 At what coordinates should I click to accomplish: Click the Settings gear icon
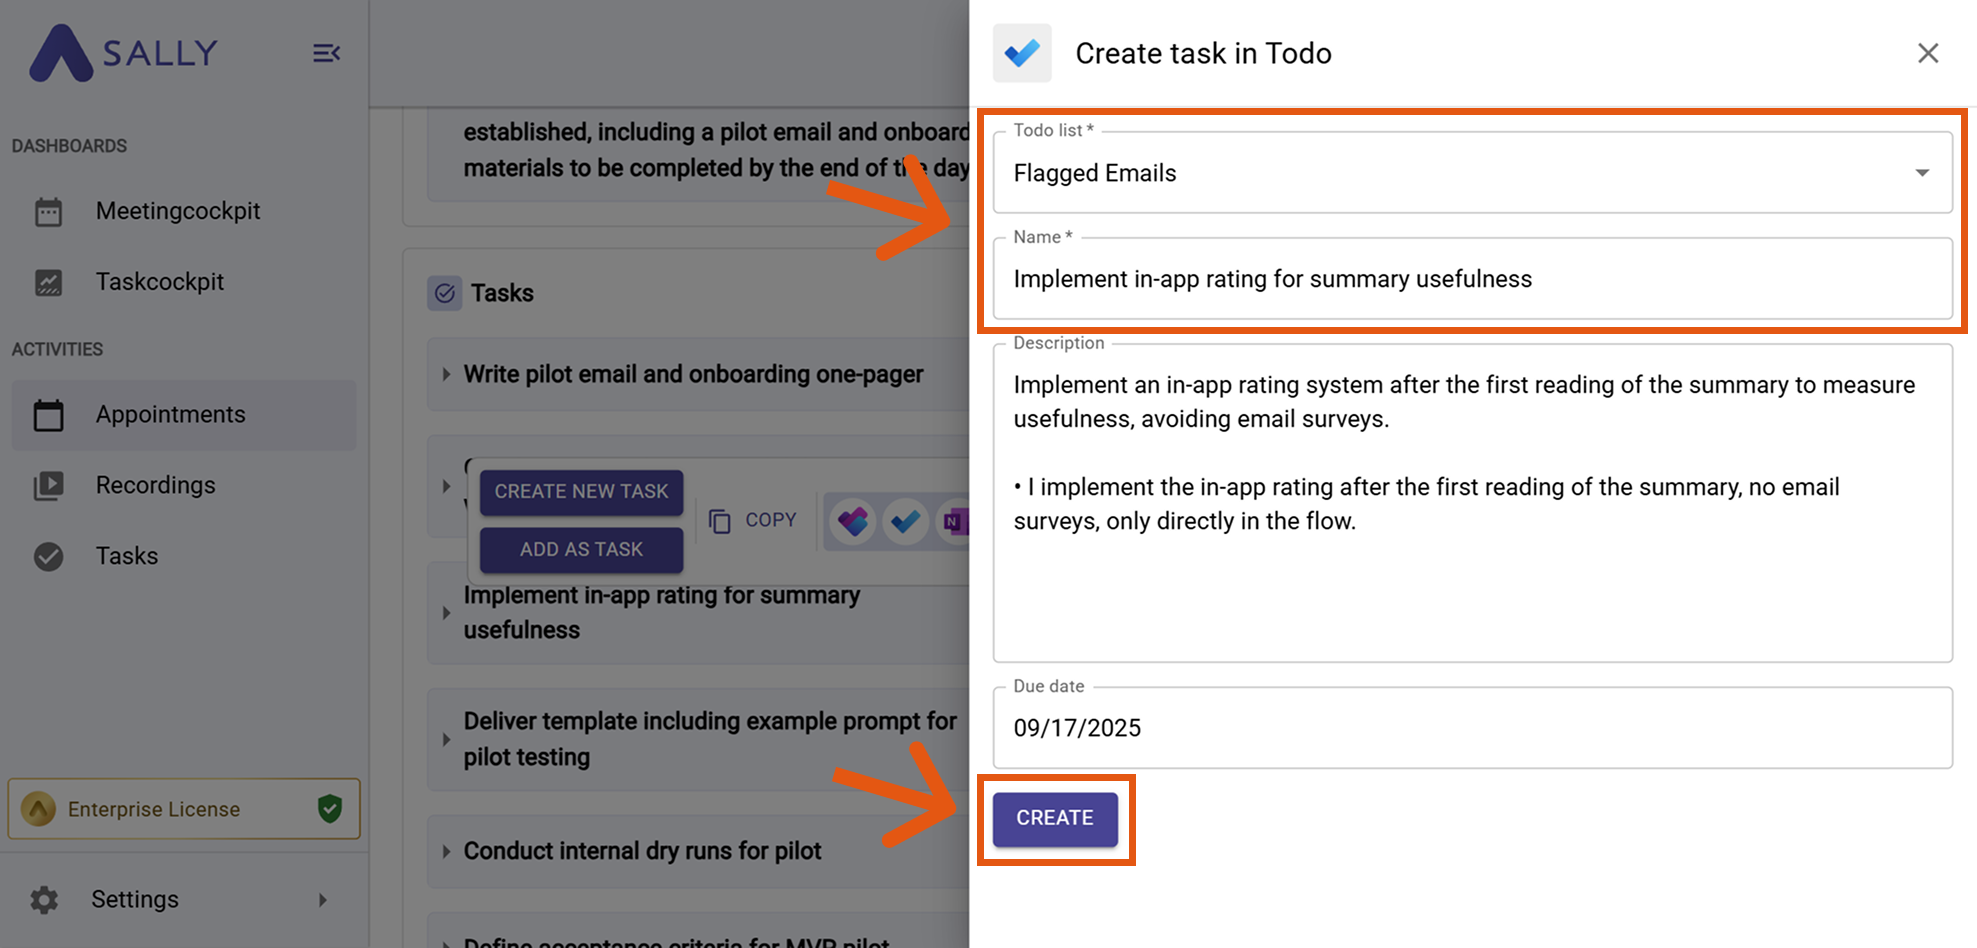(44, 900)
